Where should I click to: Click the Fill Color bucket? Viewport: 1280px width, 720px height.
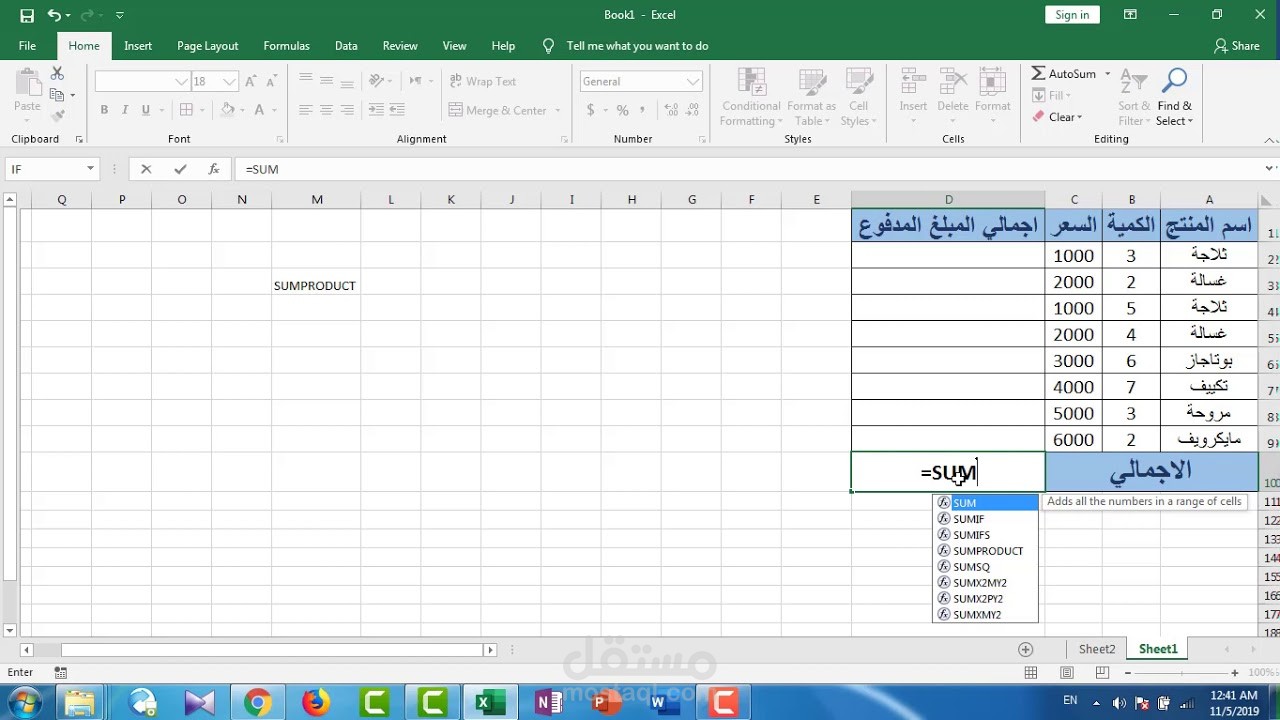(227, 110)
